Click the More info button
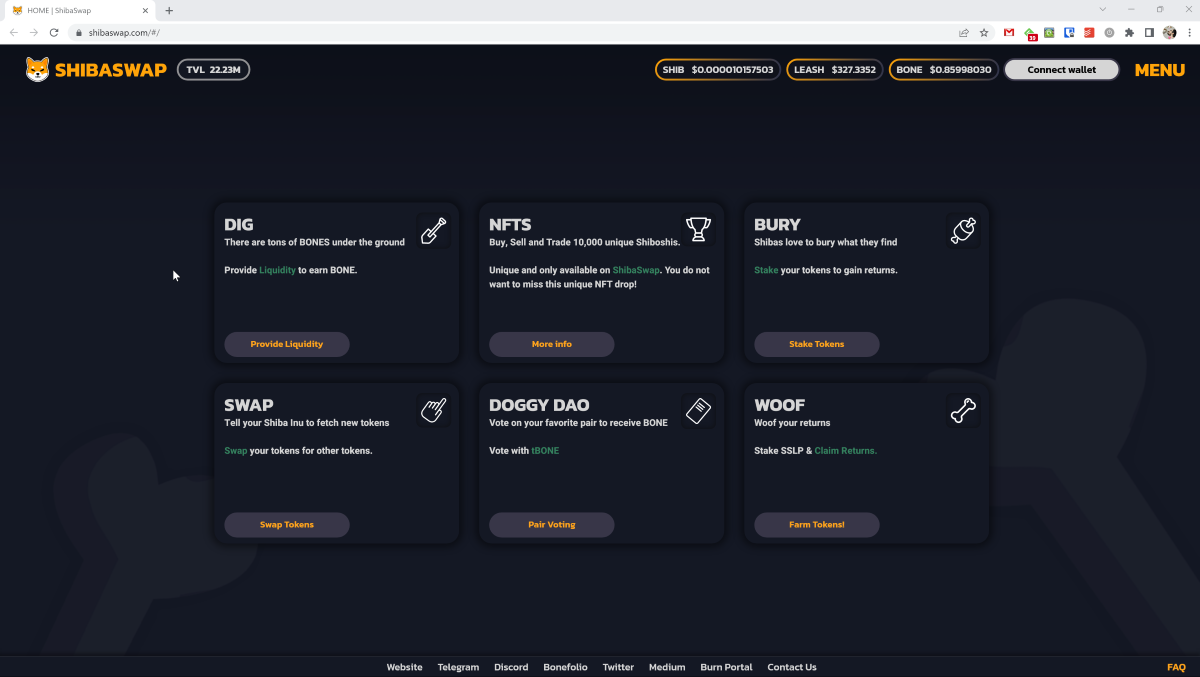Viewport: 1200px width, 677px height. [x=552, y=344]
